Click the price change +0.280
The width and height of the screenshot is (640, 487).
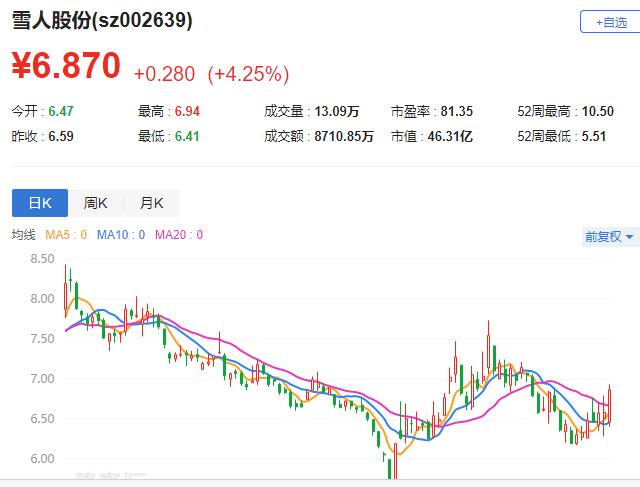pos(164,74)
